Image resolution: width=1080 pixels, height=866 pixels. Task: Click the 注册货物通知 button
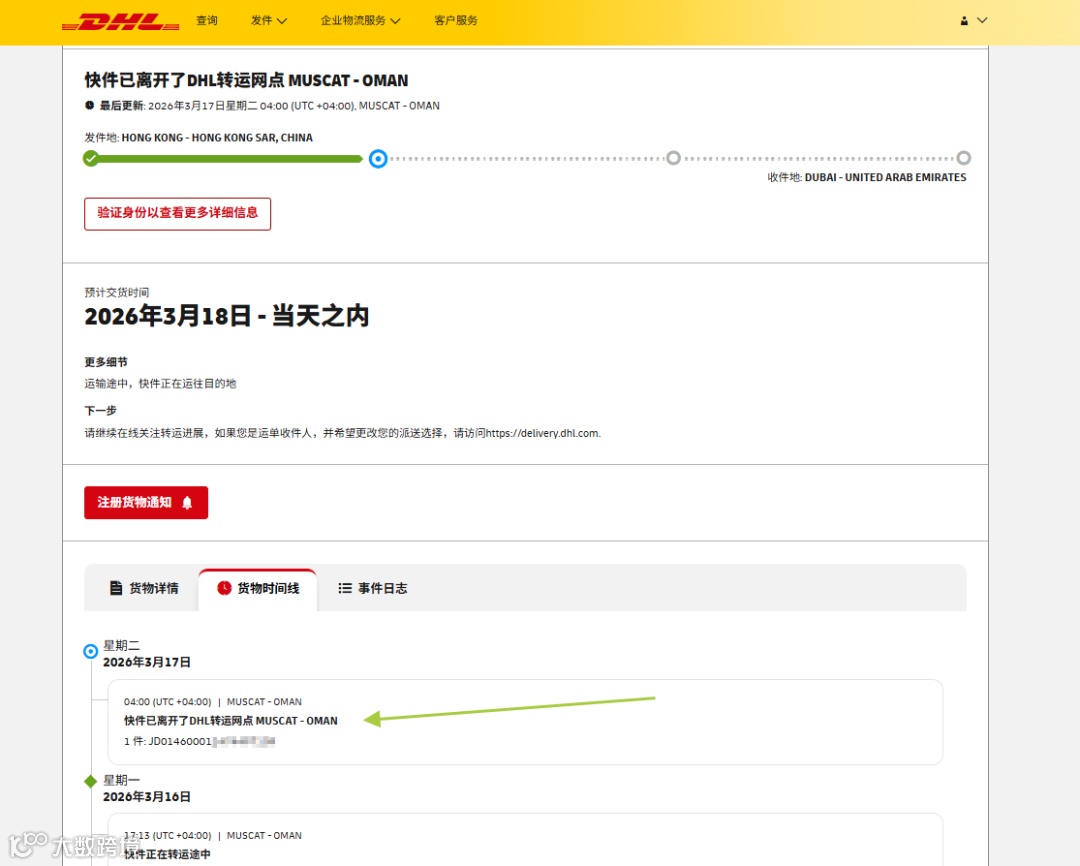click(146, 502)
